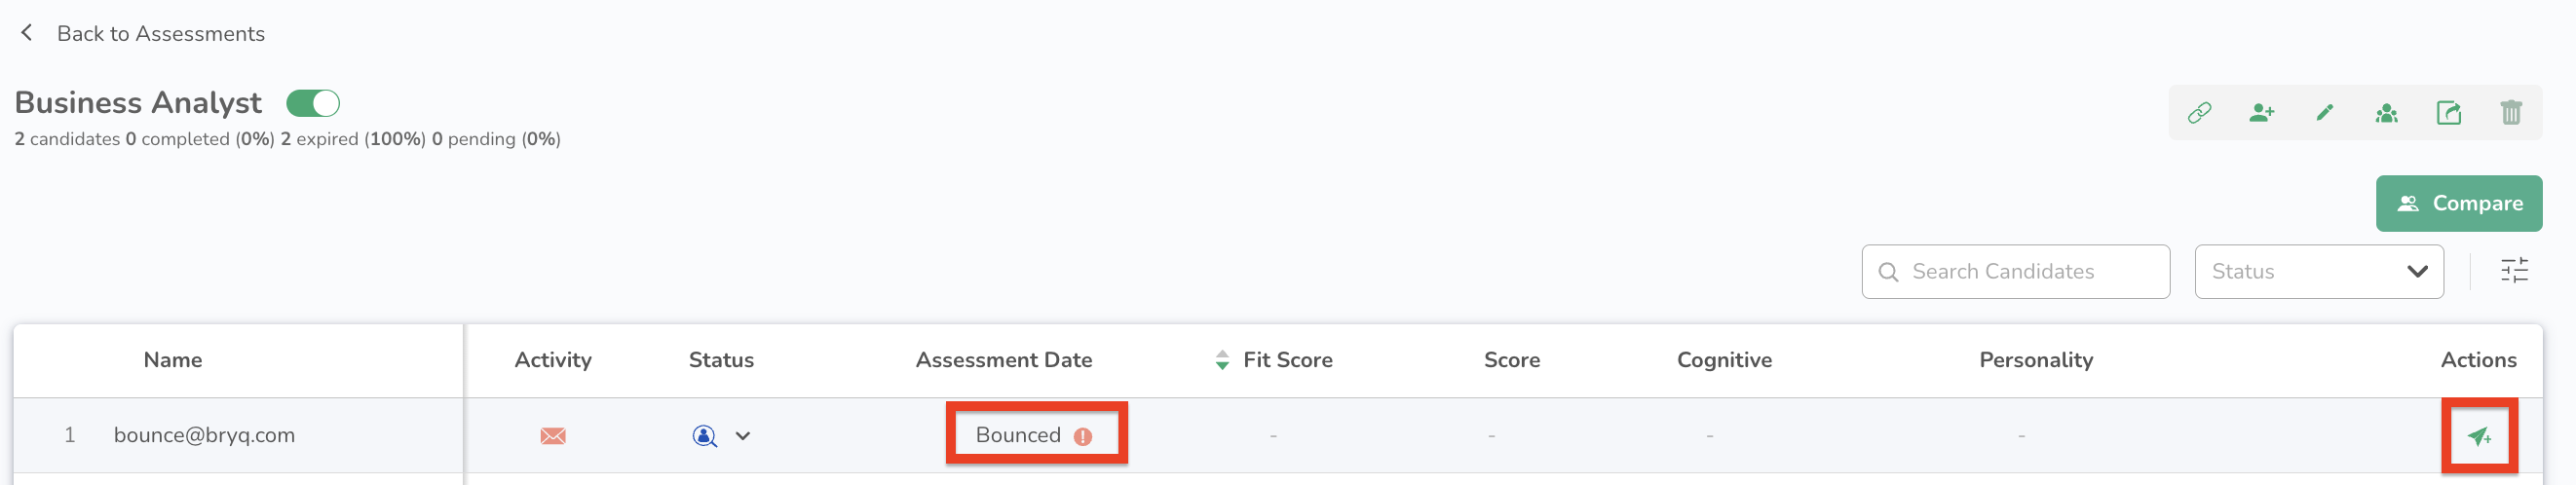Image resolution: width=2576 pixels, height=485 pixels.
Task: Click the red envelope activity icon
Action: click(x=552, y=436)
